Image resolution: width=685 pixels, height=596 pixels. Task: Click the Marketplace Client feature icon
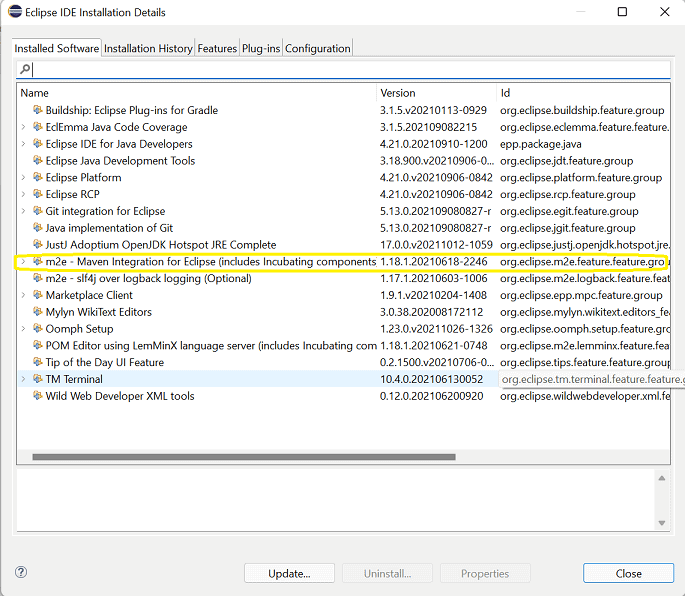click(38, 295)
